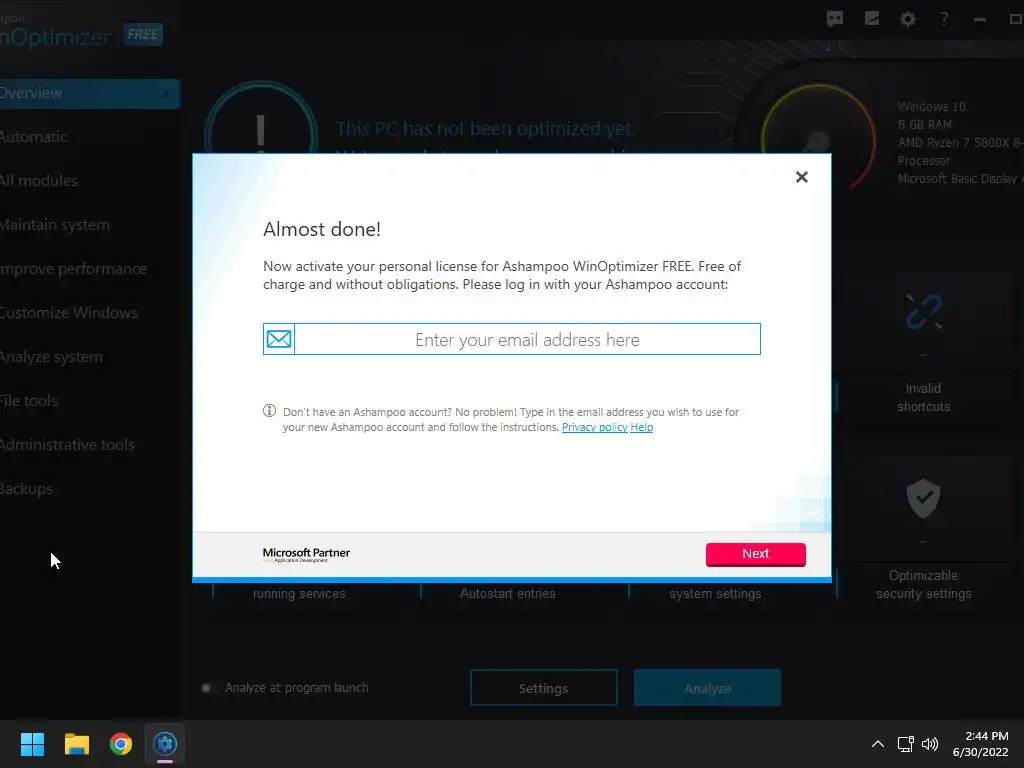
Task: Open File Explorer from taskbar
Action: click(x=76, y=744)
